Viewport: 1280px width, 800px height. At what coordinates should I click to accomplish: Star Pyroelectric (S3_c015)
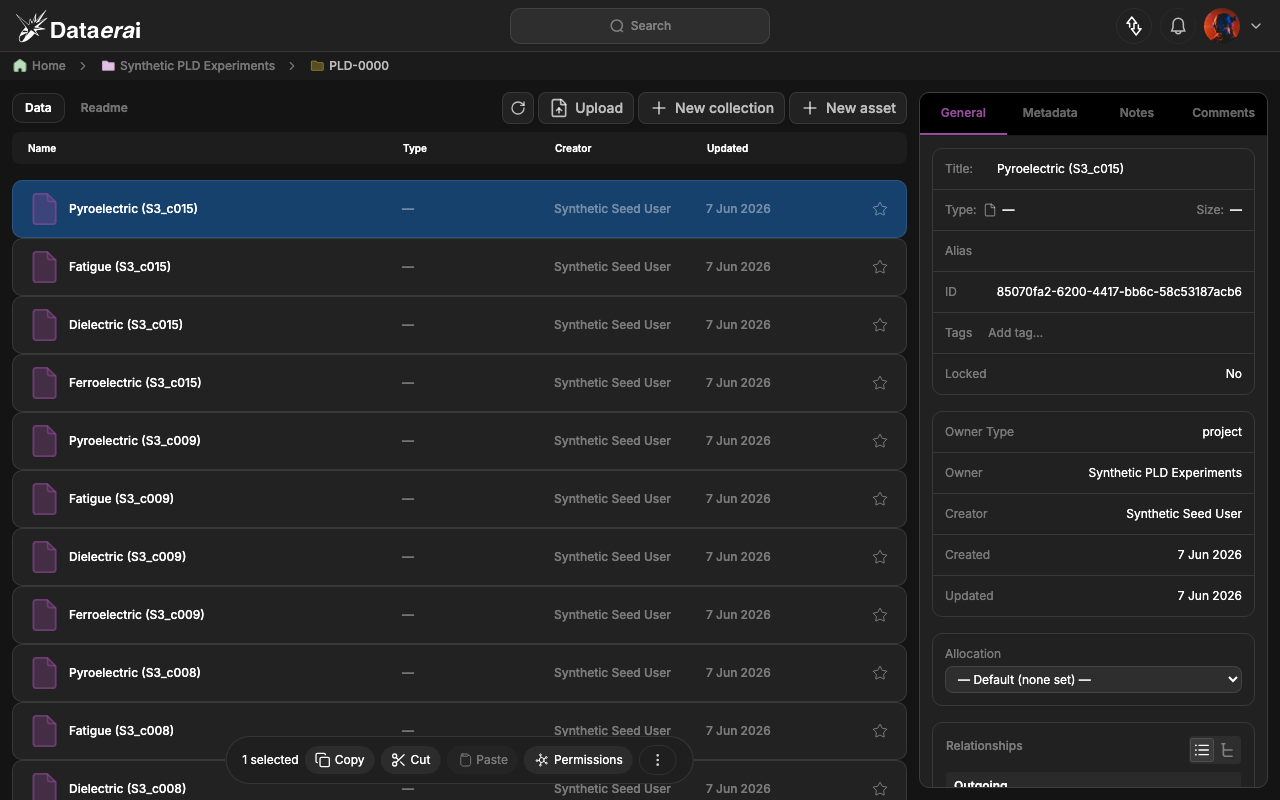click(880, 209)
